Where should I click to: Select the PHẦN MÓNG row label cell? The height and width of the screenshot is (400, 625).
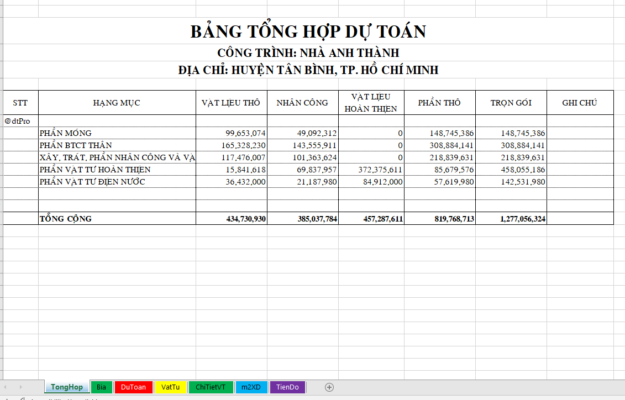(x=118, y=133)
